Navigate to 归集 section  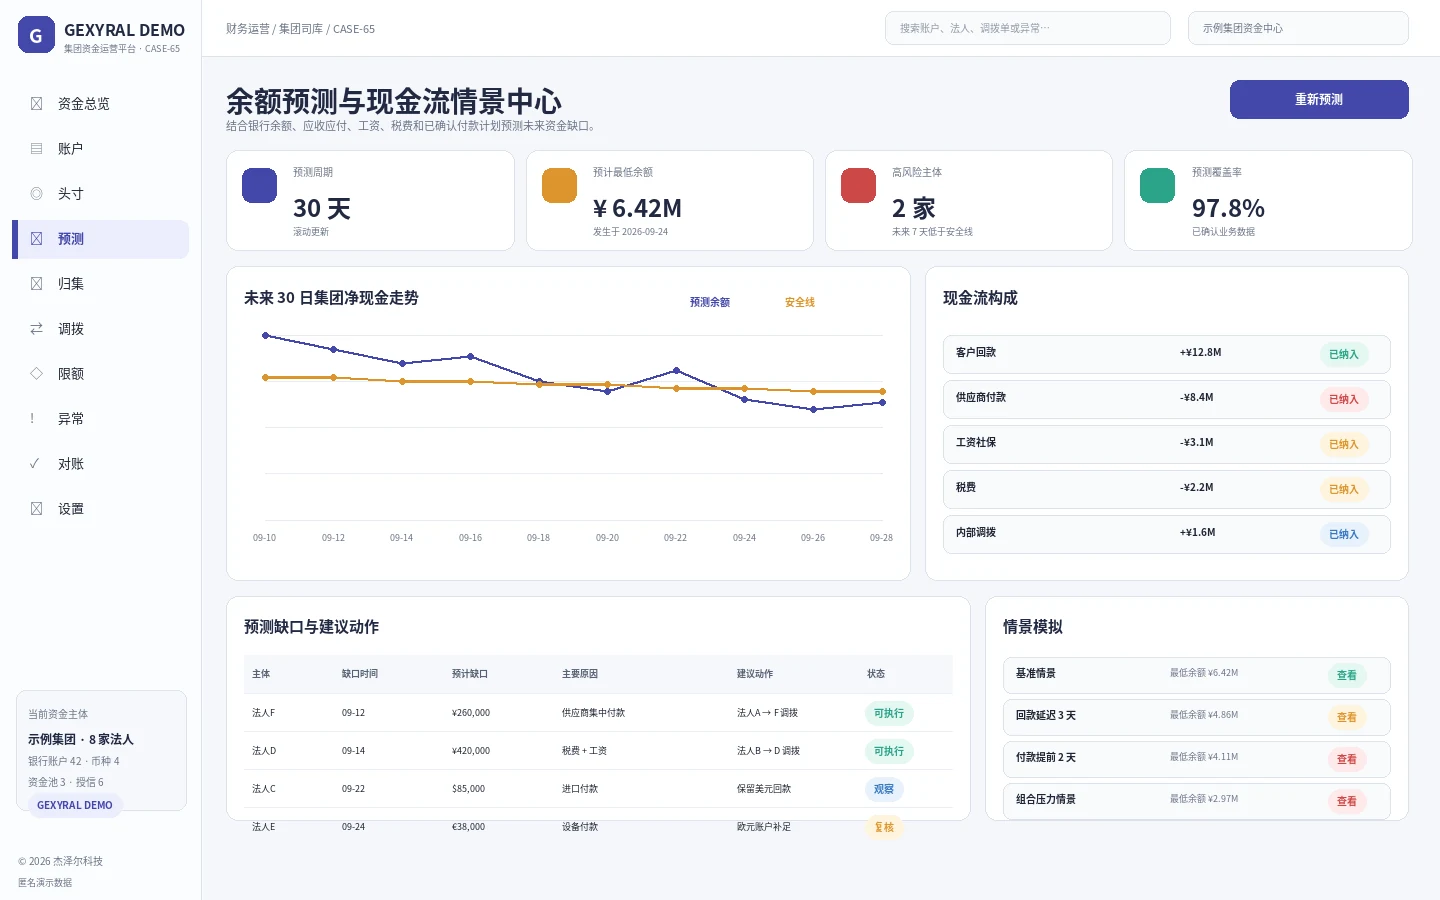[x=100, y=284]
